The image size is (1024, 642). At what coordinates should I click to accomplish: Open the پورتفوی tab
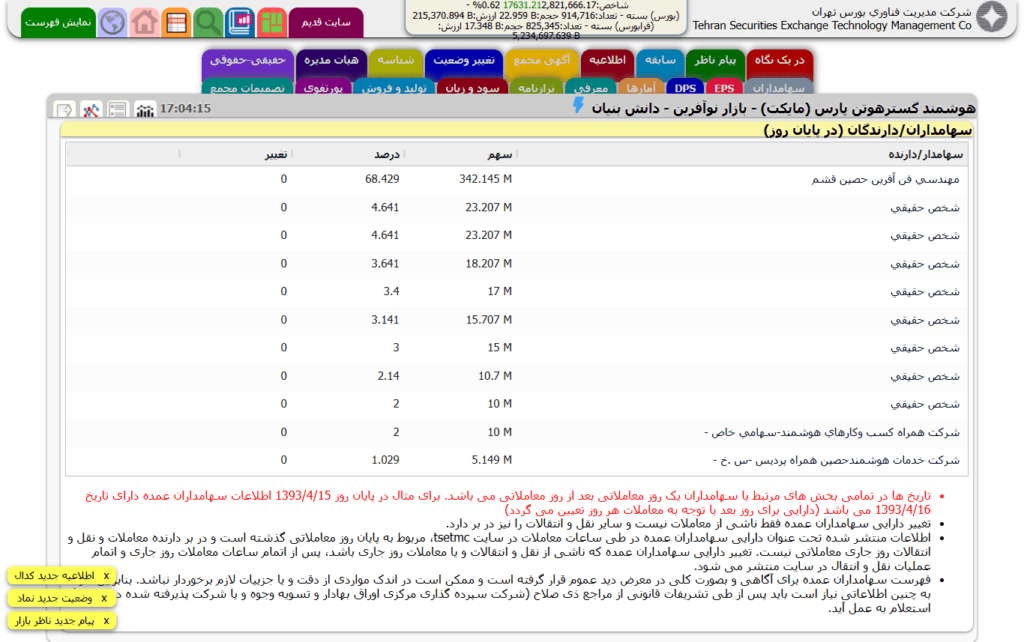(x=323, y=88)
